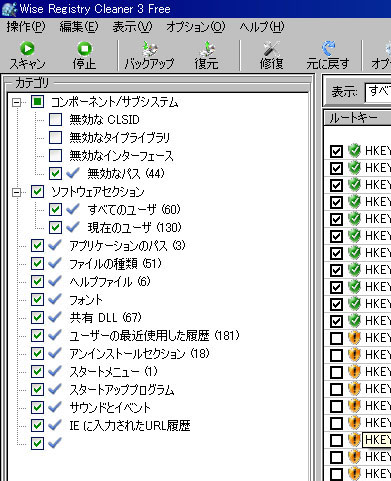Select アンインストールセクション (18) tree item
The width and height of the screenshot is (391, 481).
coord(139,354)
